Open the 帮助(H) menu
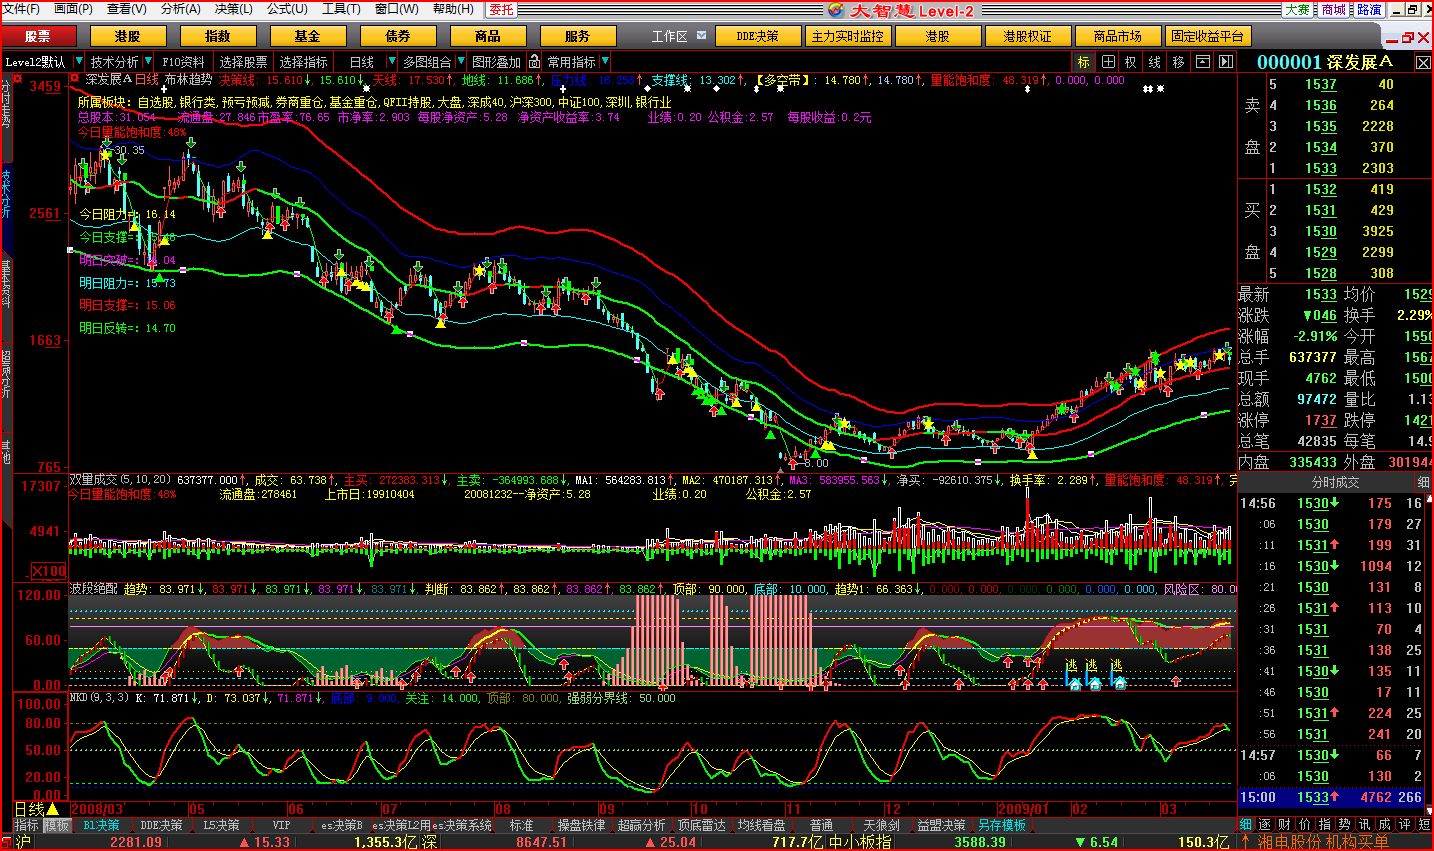 coord(453,9)
